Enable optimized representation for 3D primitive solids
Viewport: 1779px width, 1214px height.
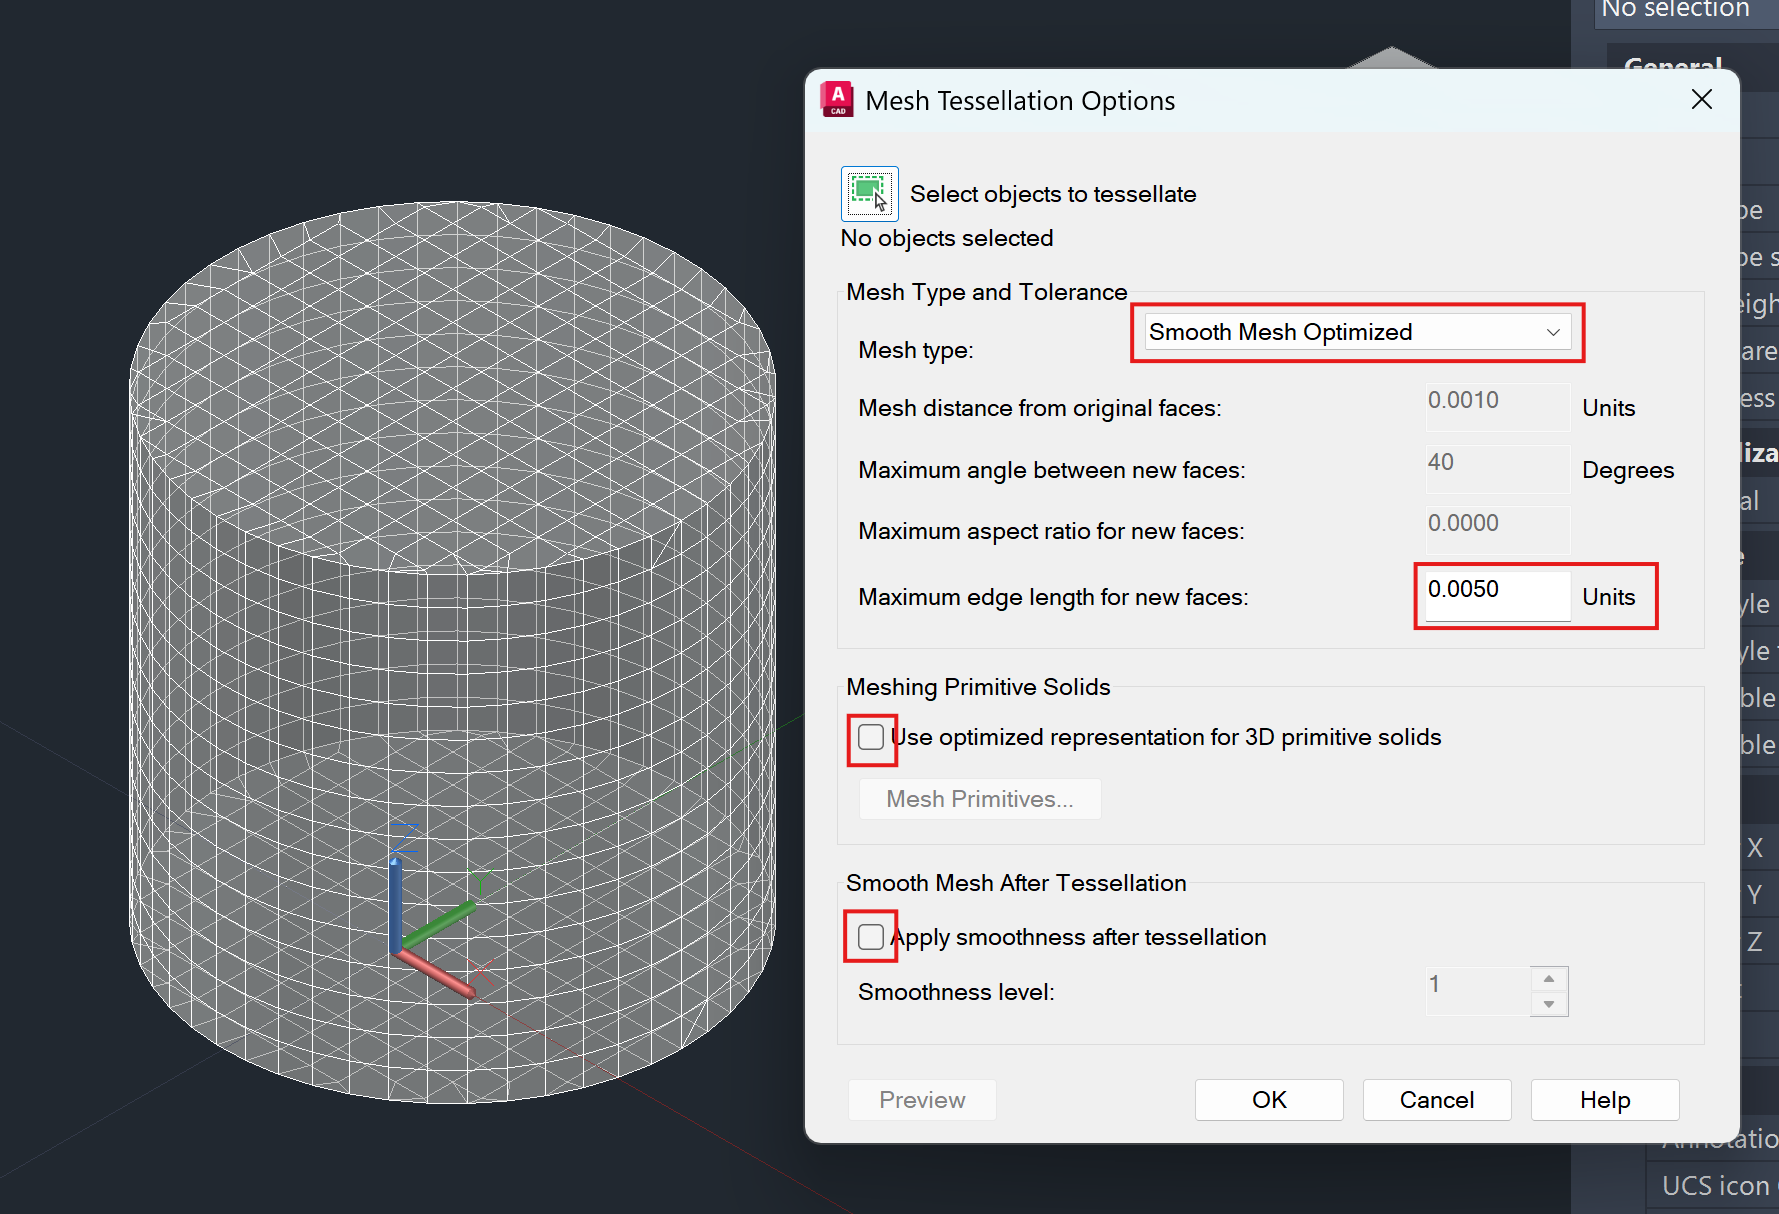click(x=871, y=737)
